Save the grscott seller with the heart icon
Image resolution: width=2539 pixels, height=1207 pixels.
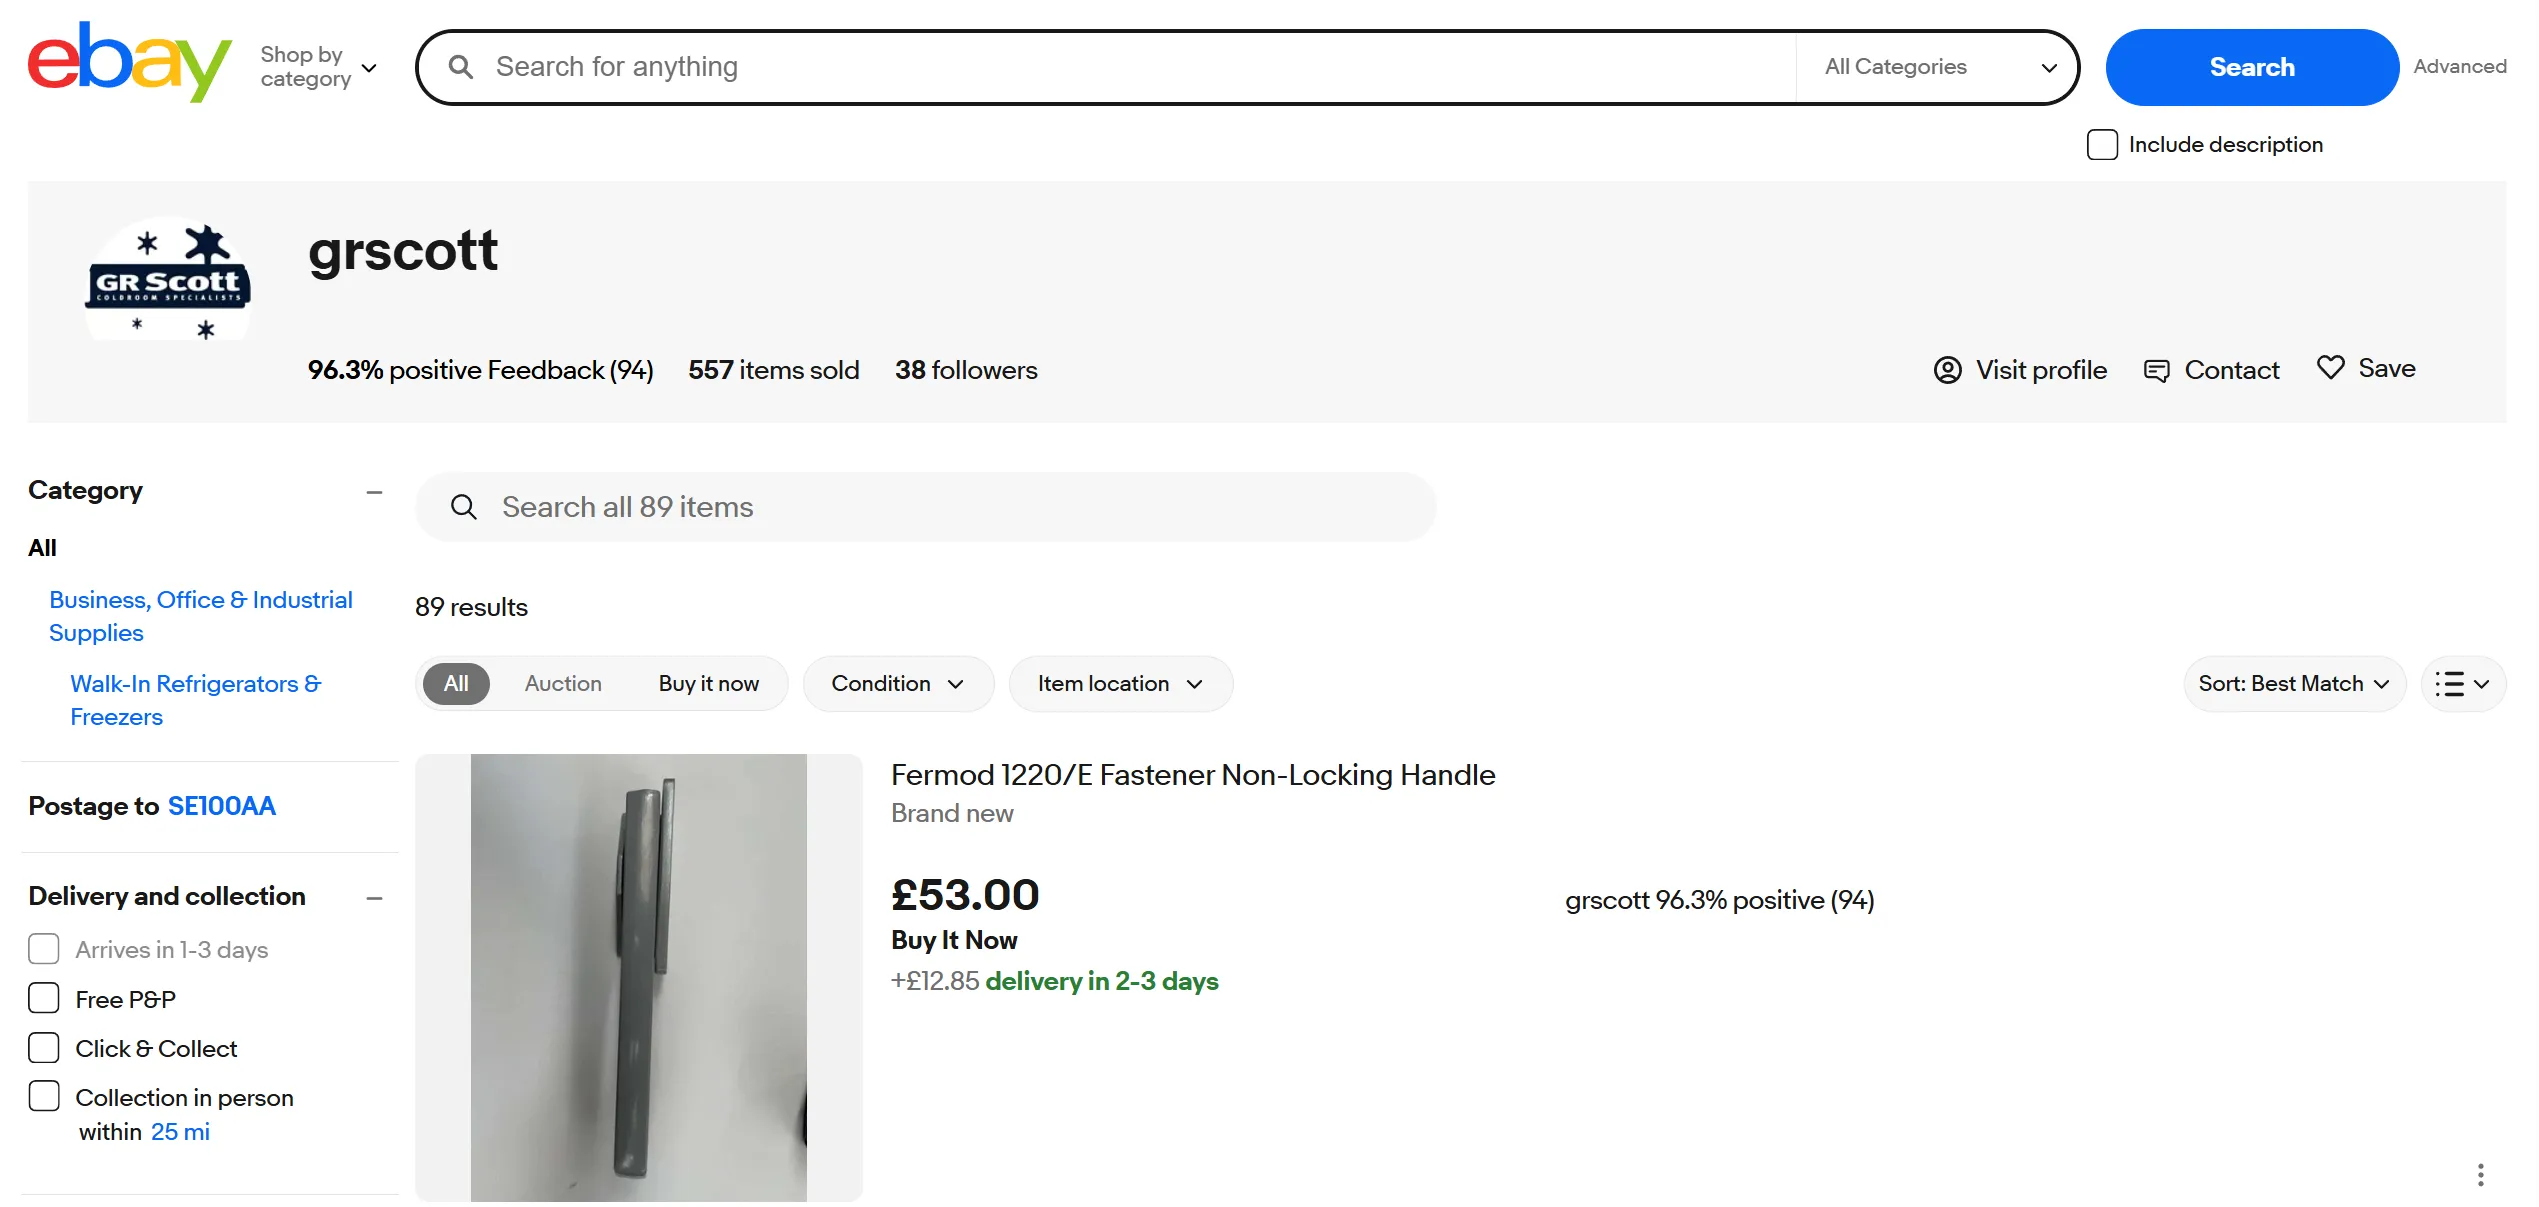[2331, 368]
